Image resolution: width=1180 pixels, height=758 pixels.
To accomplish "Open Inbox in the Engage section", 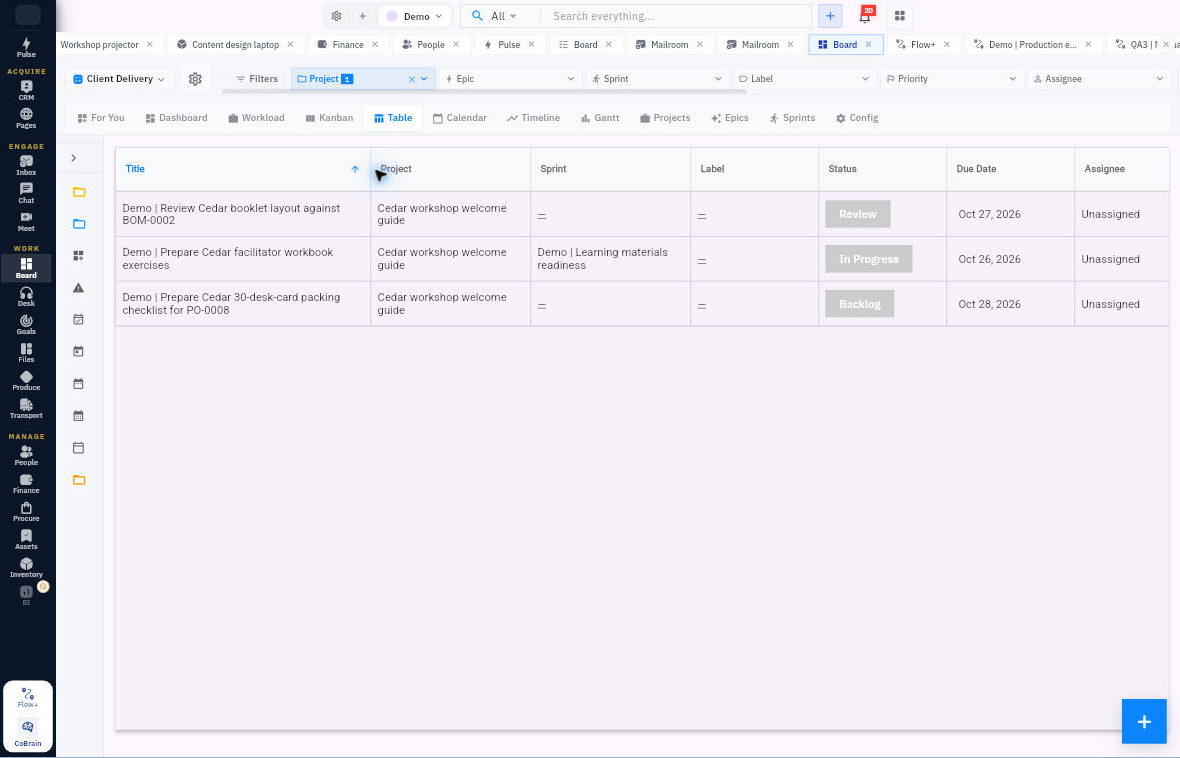I will [26, 166].
